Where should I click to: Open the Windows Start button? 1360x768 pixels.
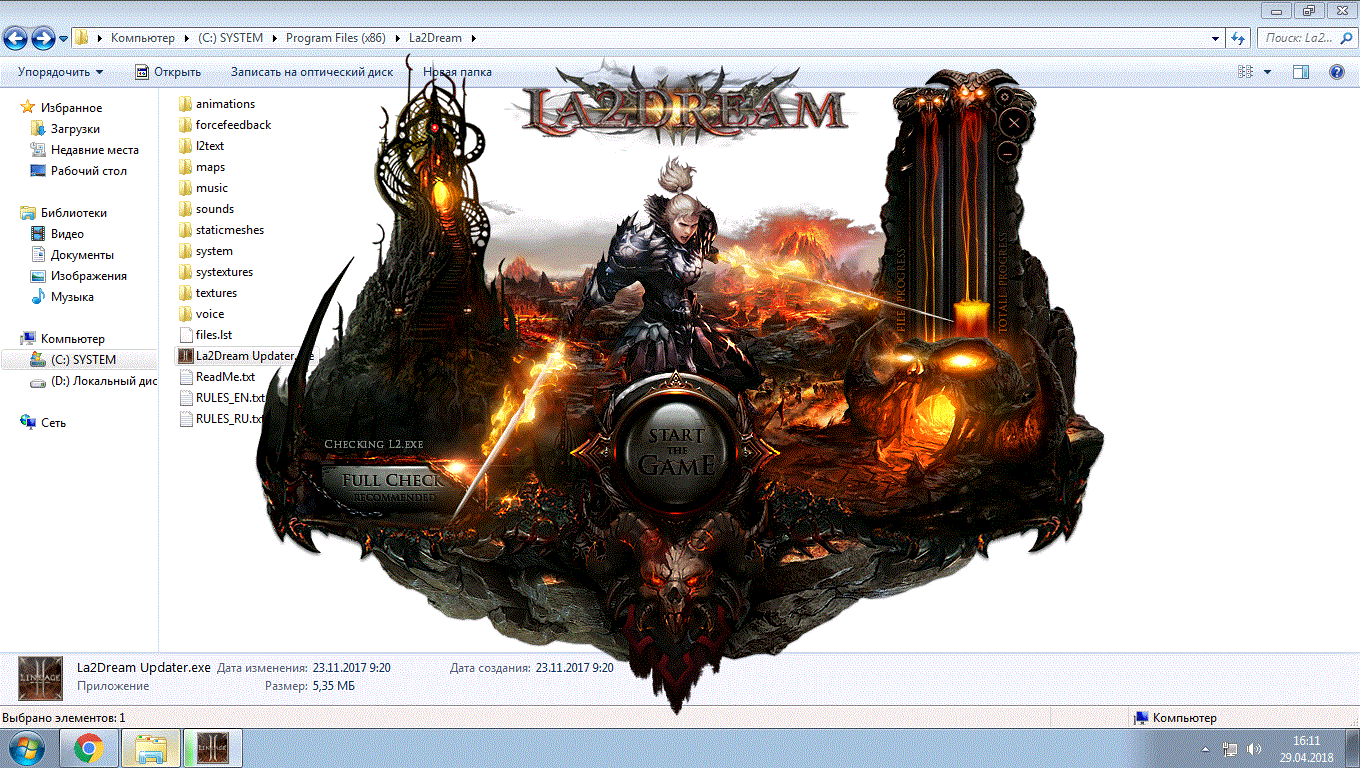(x=27, y=747)
